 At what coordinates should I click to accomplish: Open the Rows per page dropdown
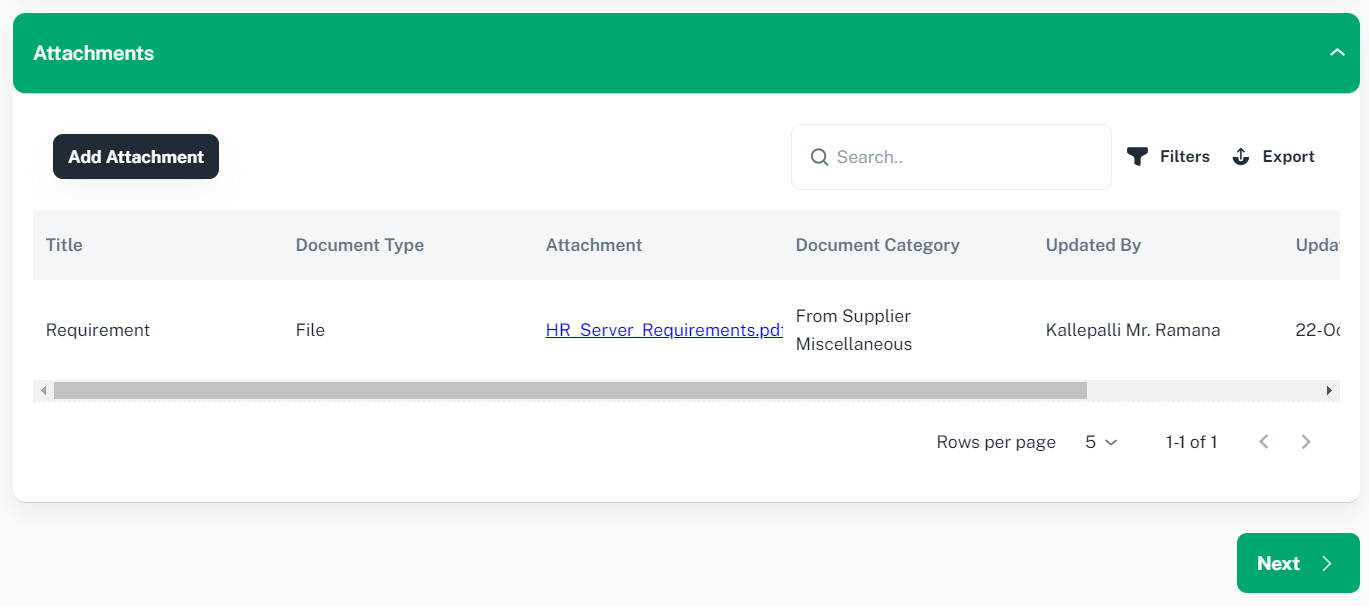tap(1101, 442)
